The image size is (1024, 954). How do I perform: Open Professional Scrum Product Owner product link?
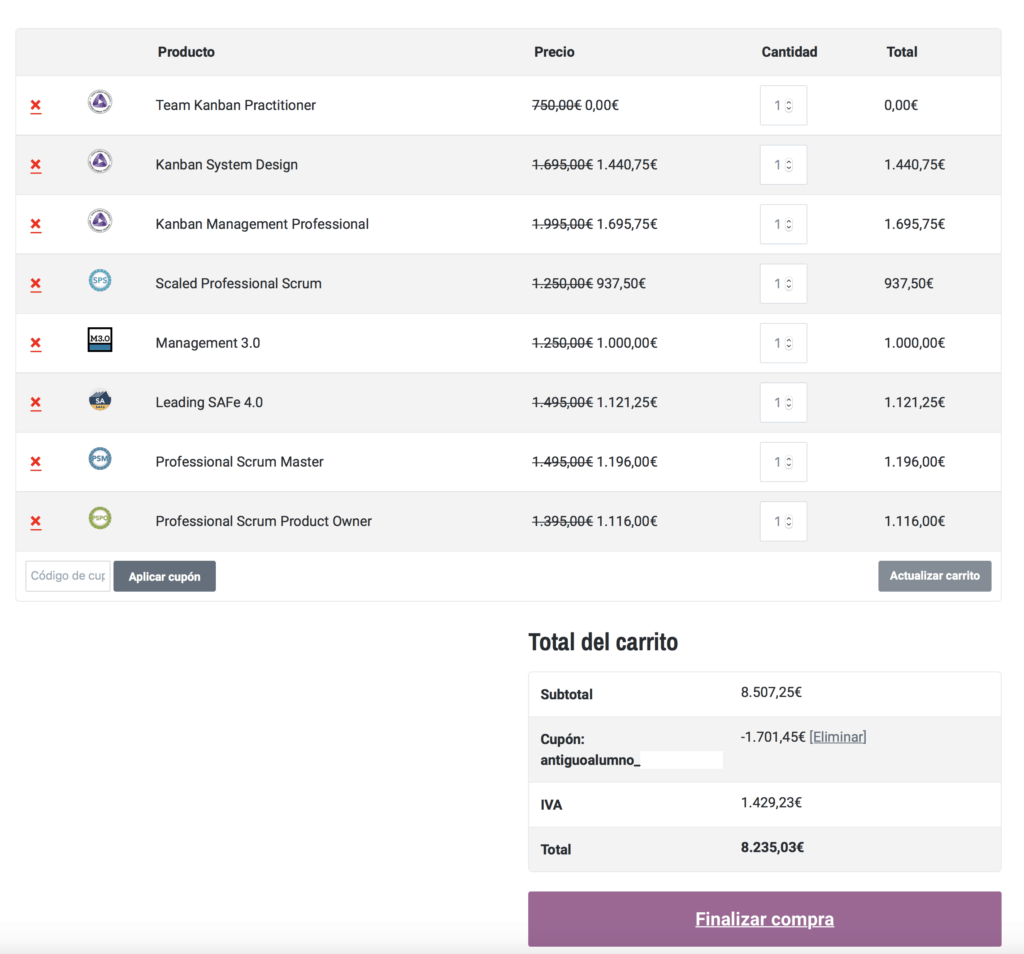pyautogui.click(x=264, y=521)
